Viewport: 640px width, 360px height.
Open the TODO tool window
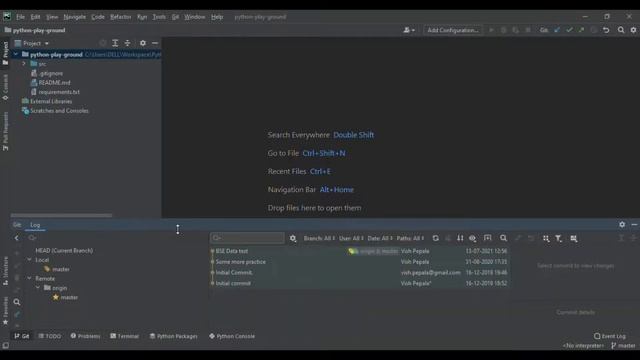(50, 336)
